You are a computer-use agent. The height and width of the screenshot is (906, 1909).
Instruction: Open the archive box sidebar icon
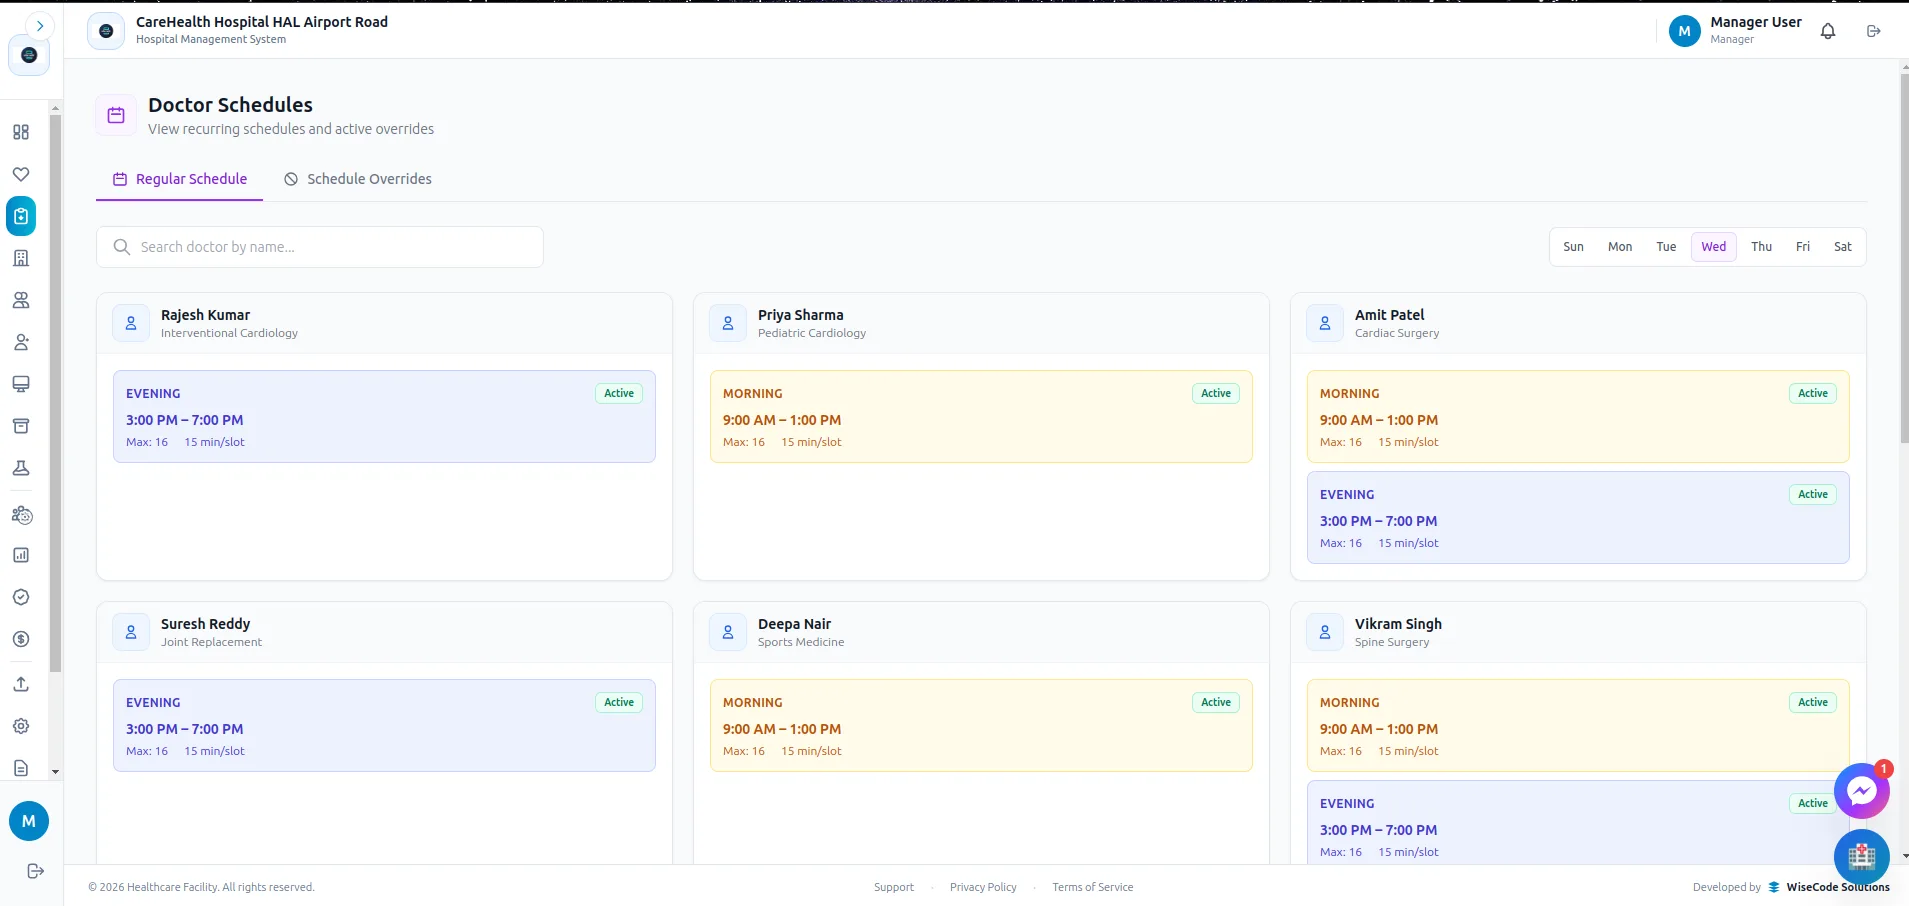21,426
